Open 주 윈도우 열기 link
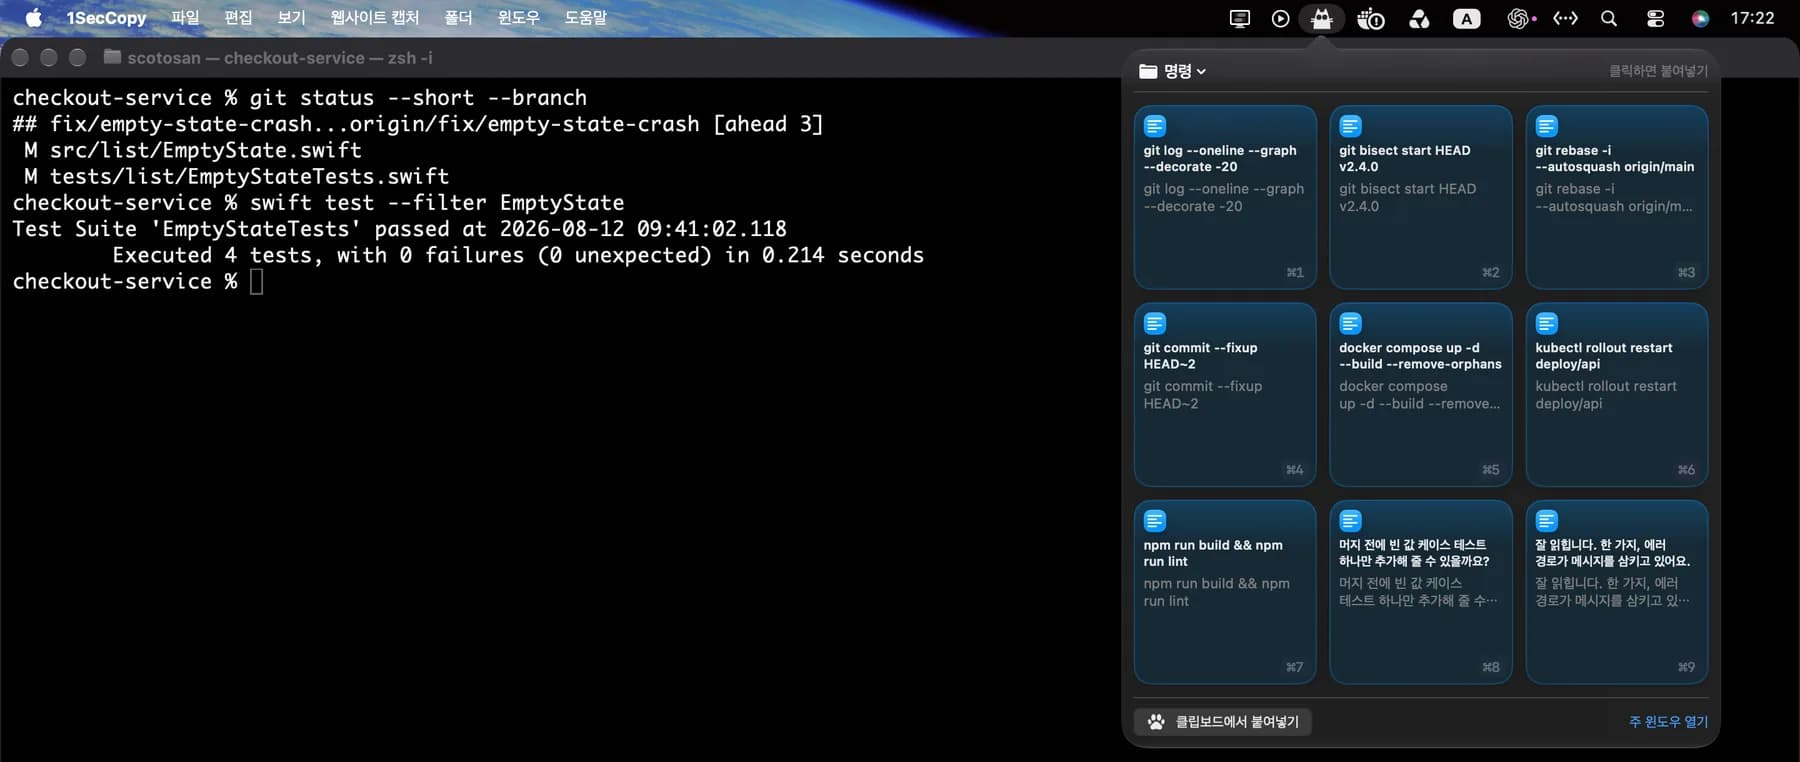The width and height of the screenshot is (1800, 762). [x=1668, y=722]
